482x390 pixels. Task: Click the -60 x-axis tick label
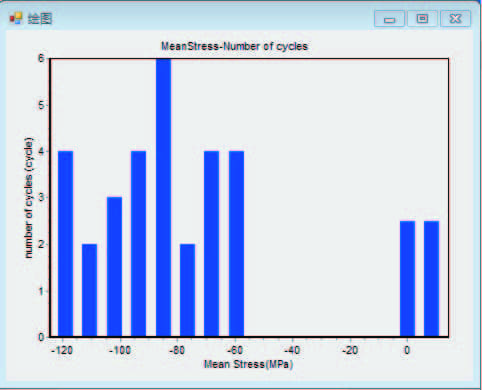pyautogui.click(x=235, y=350)
